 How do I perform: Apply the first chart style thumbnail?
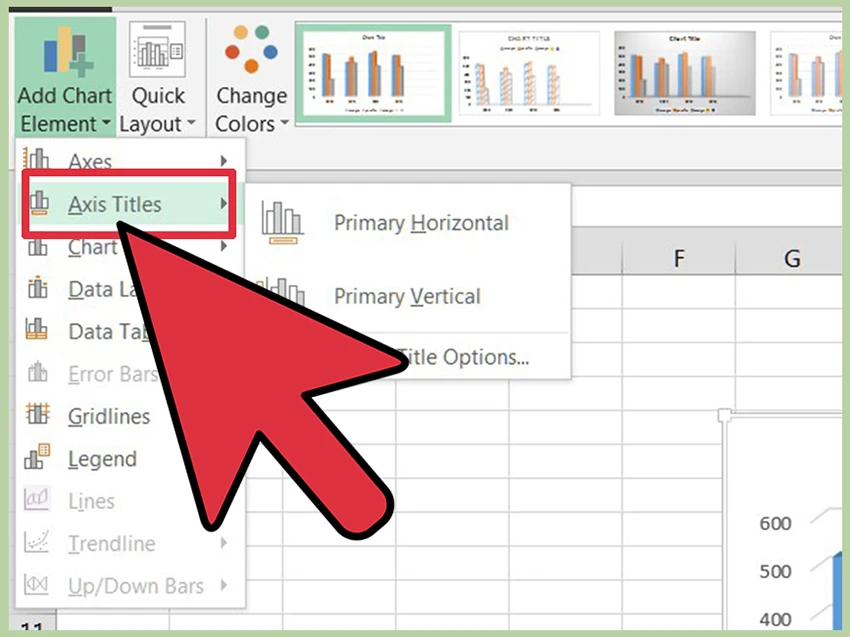[x=373, y=71]
